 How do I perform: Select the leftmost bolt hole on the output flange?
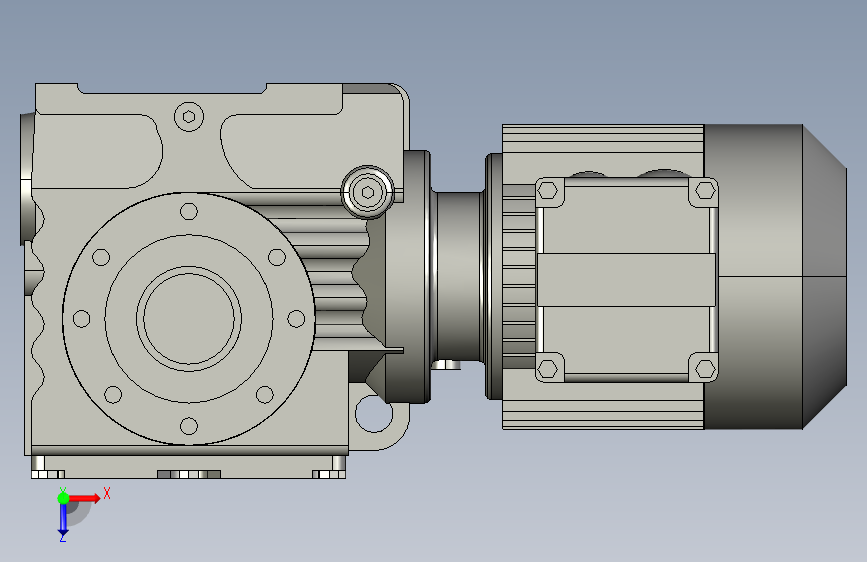coord(81,319)
